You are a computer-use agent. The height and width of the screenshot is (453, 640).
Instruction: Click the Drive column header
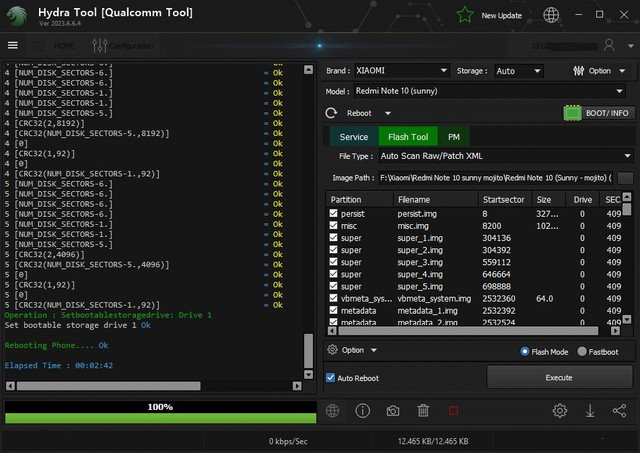pos(582,199)
